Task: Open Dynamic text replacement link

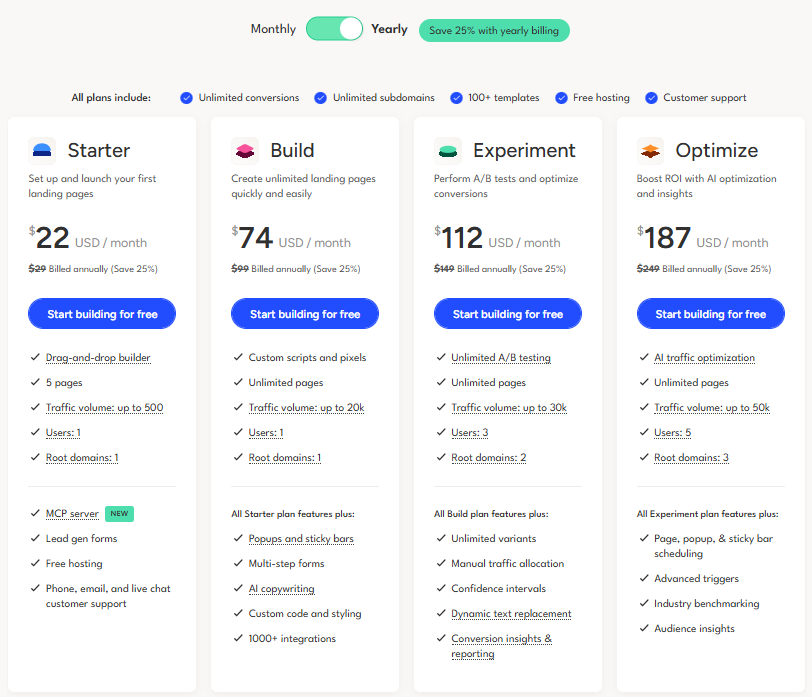Action: pyautogui.click(x=511, y=614)
